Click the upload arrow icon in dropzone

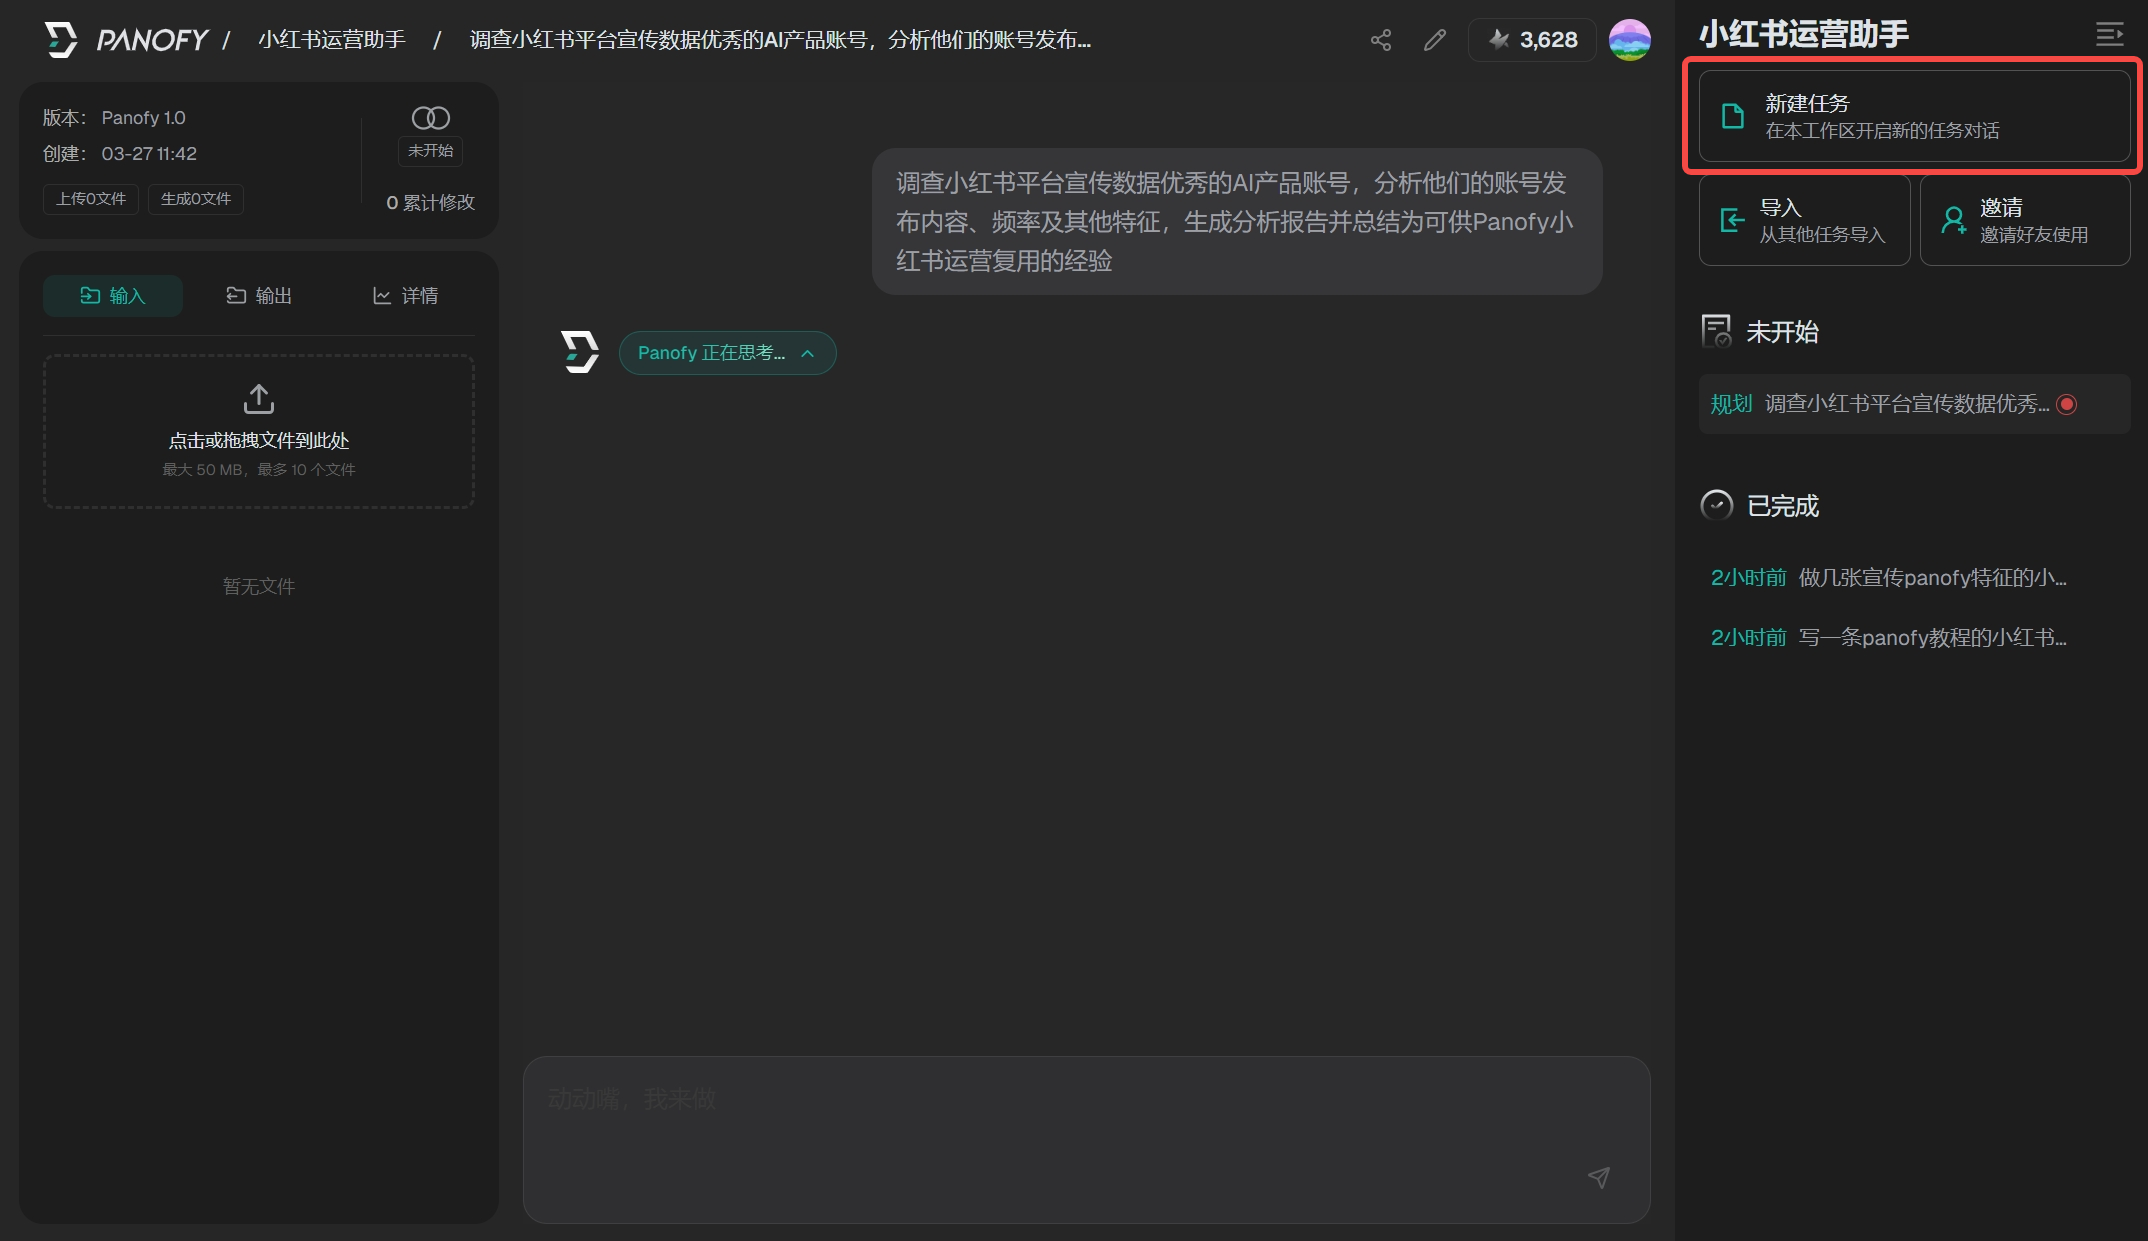click(259, 399)
